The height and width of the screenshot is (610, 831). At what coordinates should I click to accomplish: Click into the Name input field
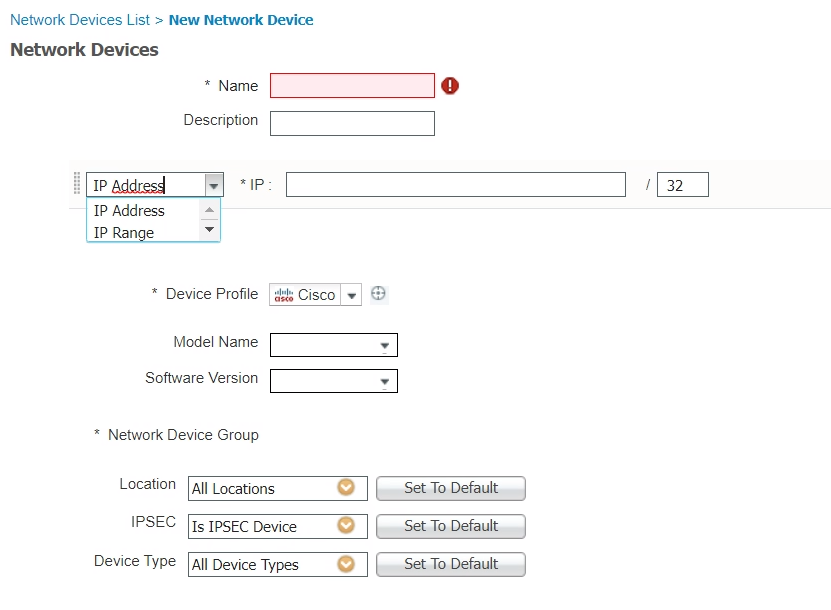click(x=352, y=86)
